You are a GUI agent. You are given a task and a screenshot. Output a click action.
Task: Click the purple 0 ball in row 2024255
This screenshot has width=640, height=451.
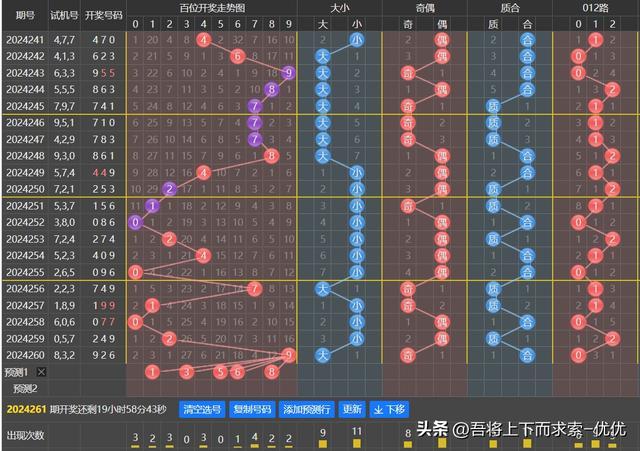[x=136, y=272]
